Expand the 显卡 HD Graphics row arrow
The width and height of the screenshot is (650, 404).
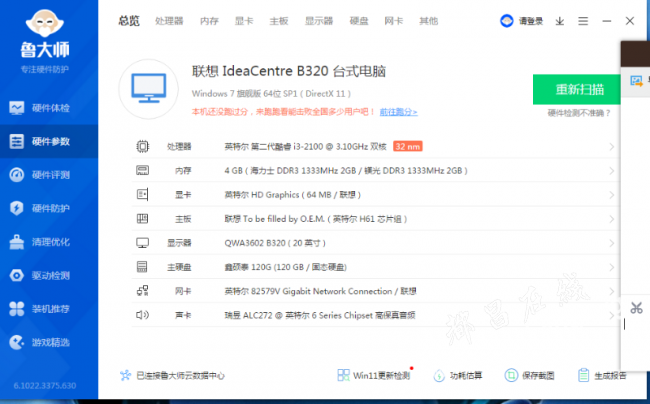[x=611, y=195]
